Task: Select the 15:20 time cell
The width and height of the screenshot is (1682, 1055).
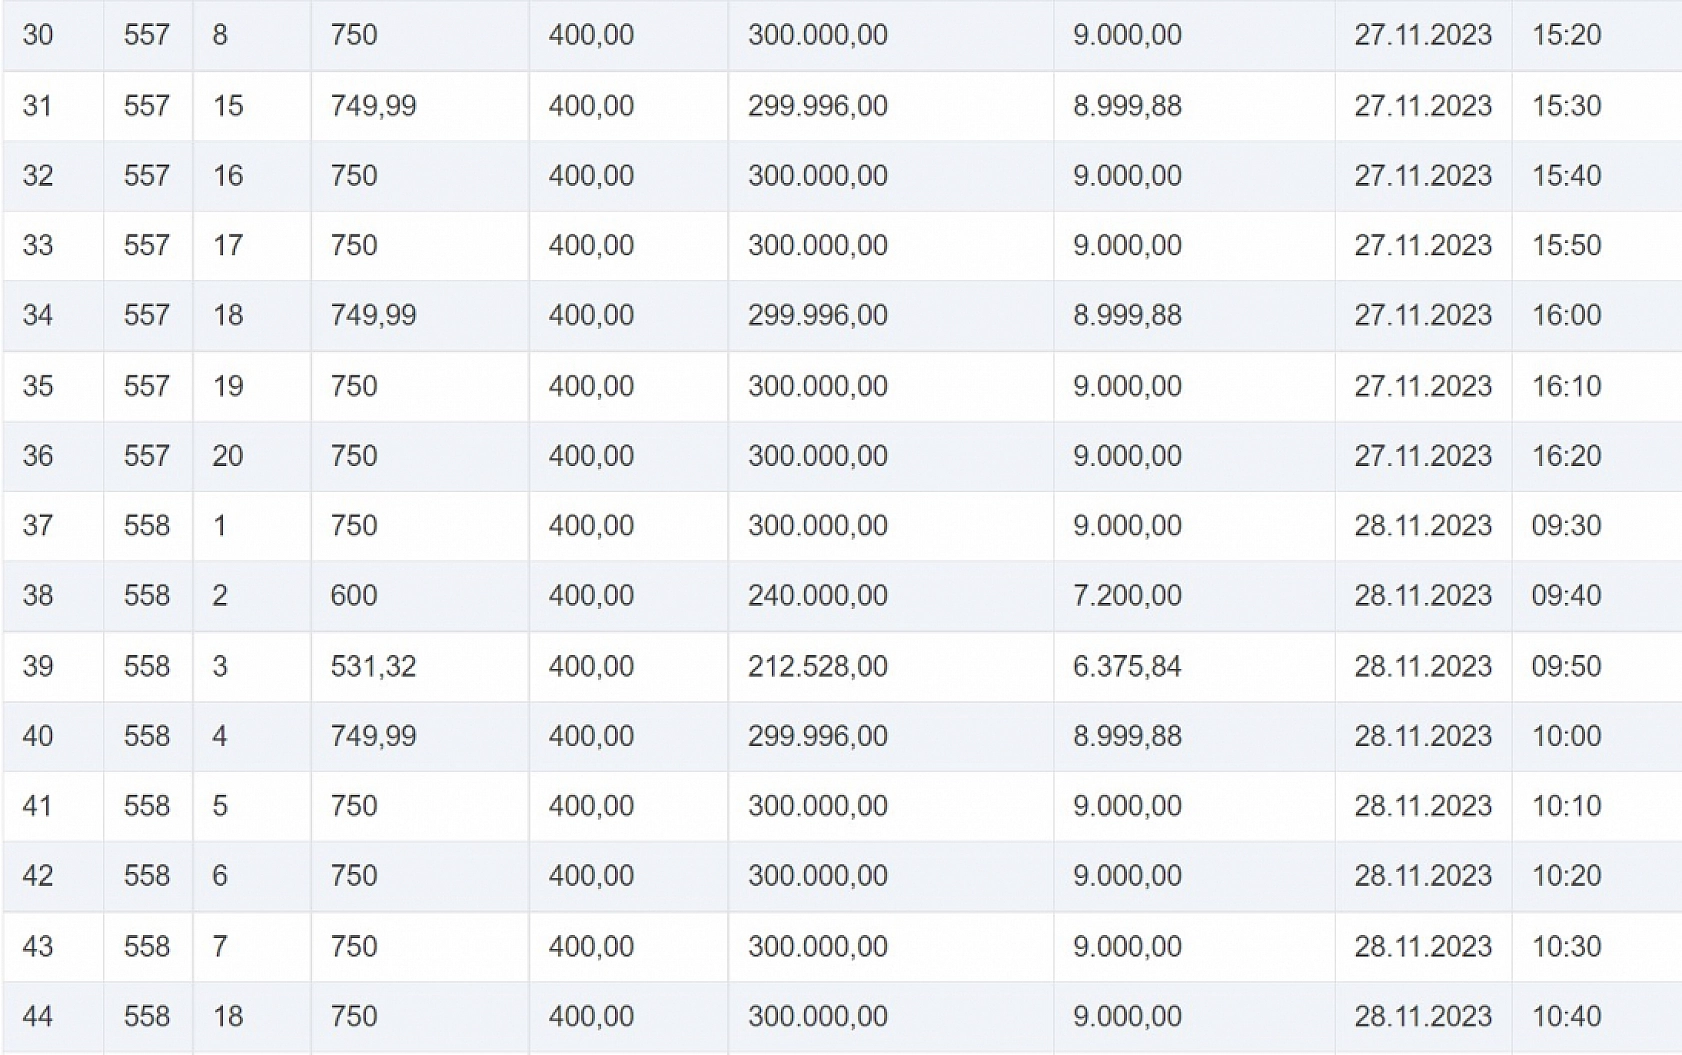Action: [x=1566, y=35]
